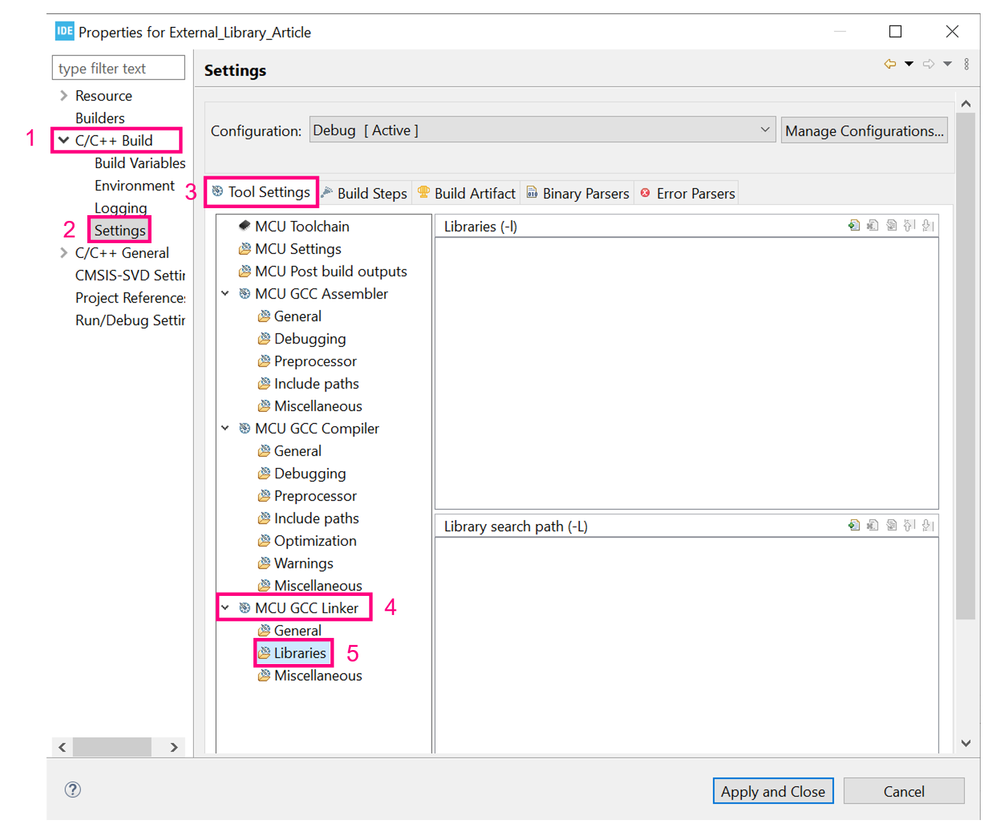Collapse the MCU GCC Assembler tree node
Image resolution: width=999 pixels, height=834 pixels.
225,294
